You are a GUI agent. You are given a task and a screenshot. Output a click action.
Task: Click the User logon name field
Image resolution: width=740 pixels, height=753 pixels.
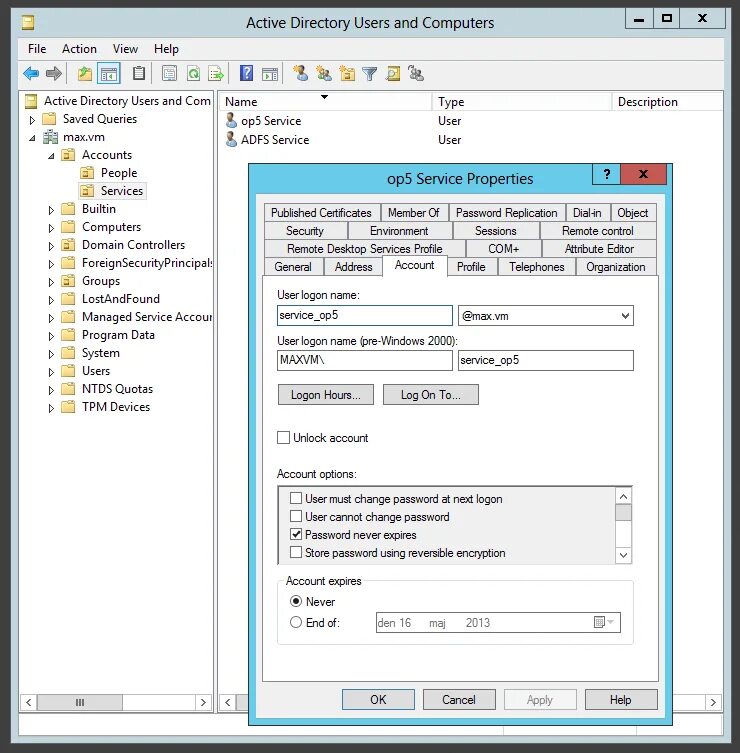click(x=364, y=315)
